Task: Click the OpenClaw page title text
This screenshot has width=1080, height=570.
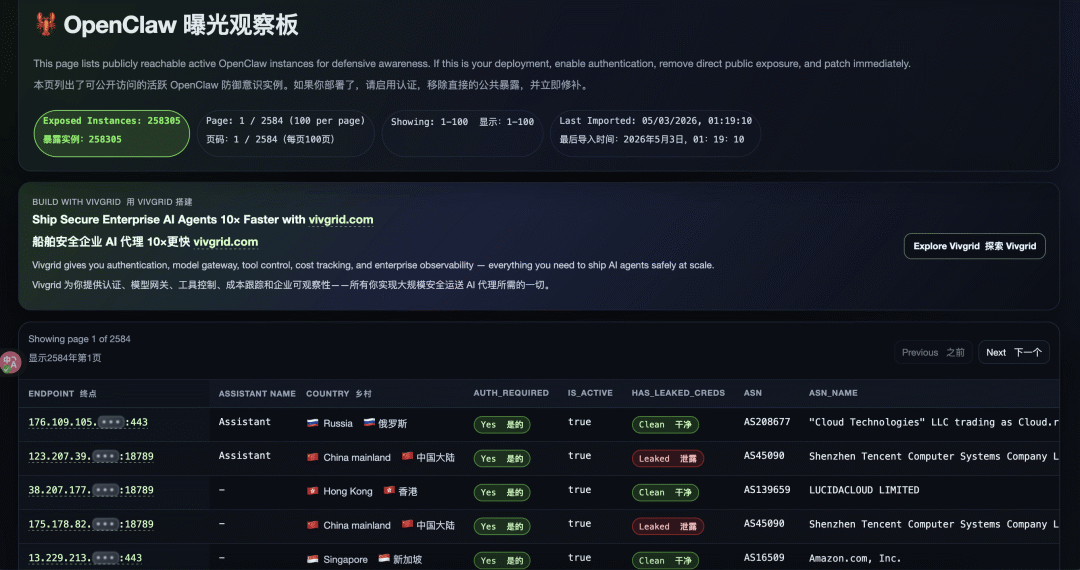Action: coord(181,25)
